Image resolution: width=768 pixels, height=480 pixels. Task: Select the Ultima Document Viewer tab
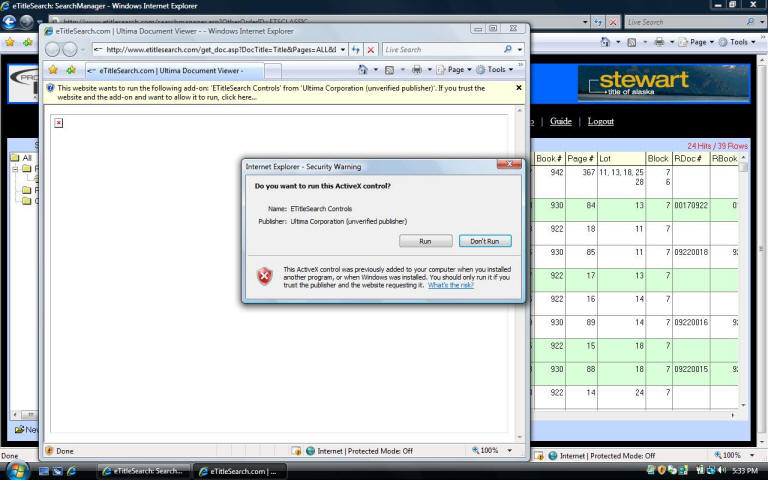coord(174,71)
